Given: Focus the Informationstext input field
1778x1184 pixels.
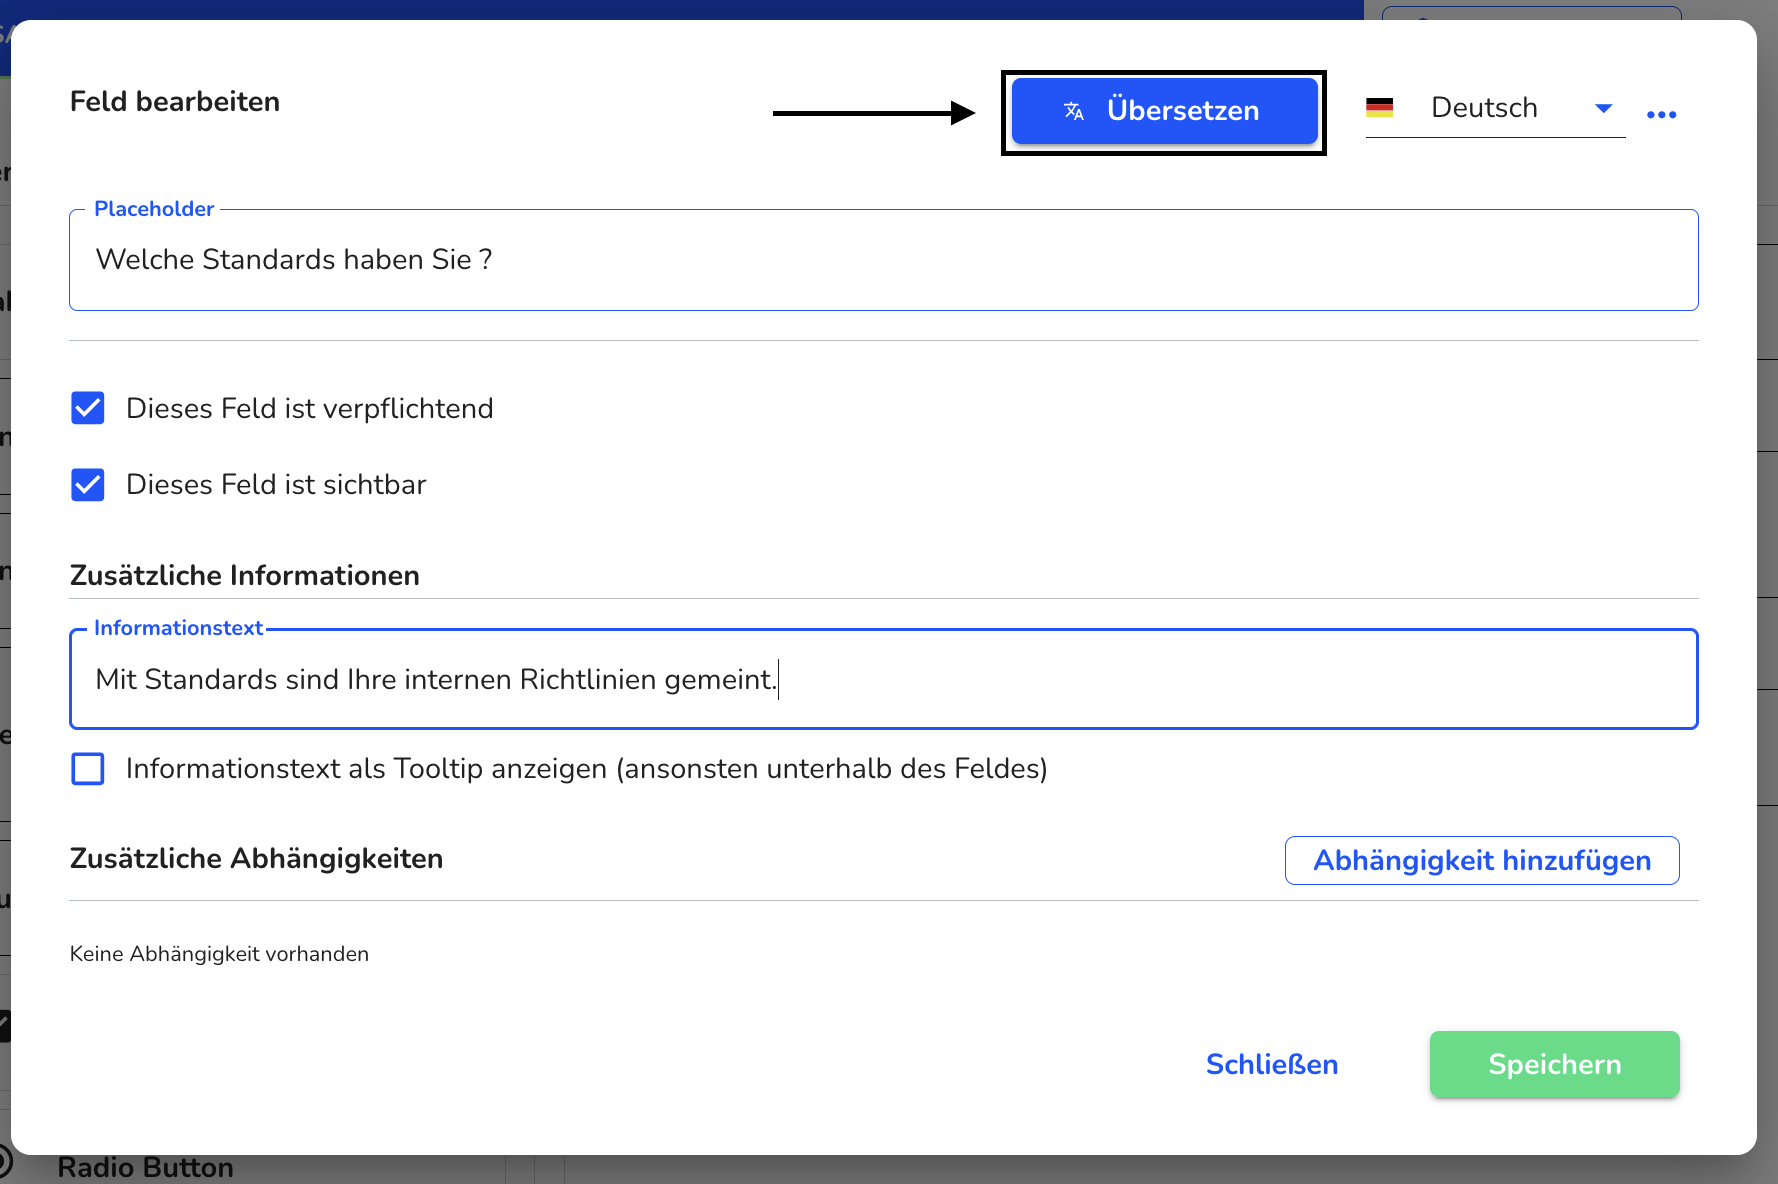Looking at the screenshot, I should 884,679.
